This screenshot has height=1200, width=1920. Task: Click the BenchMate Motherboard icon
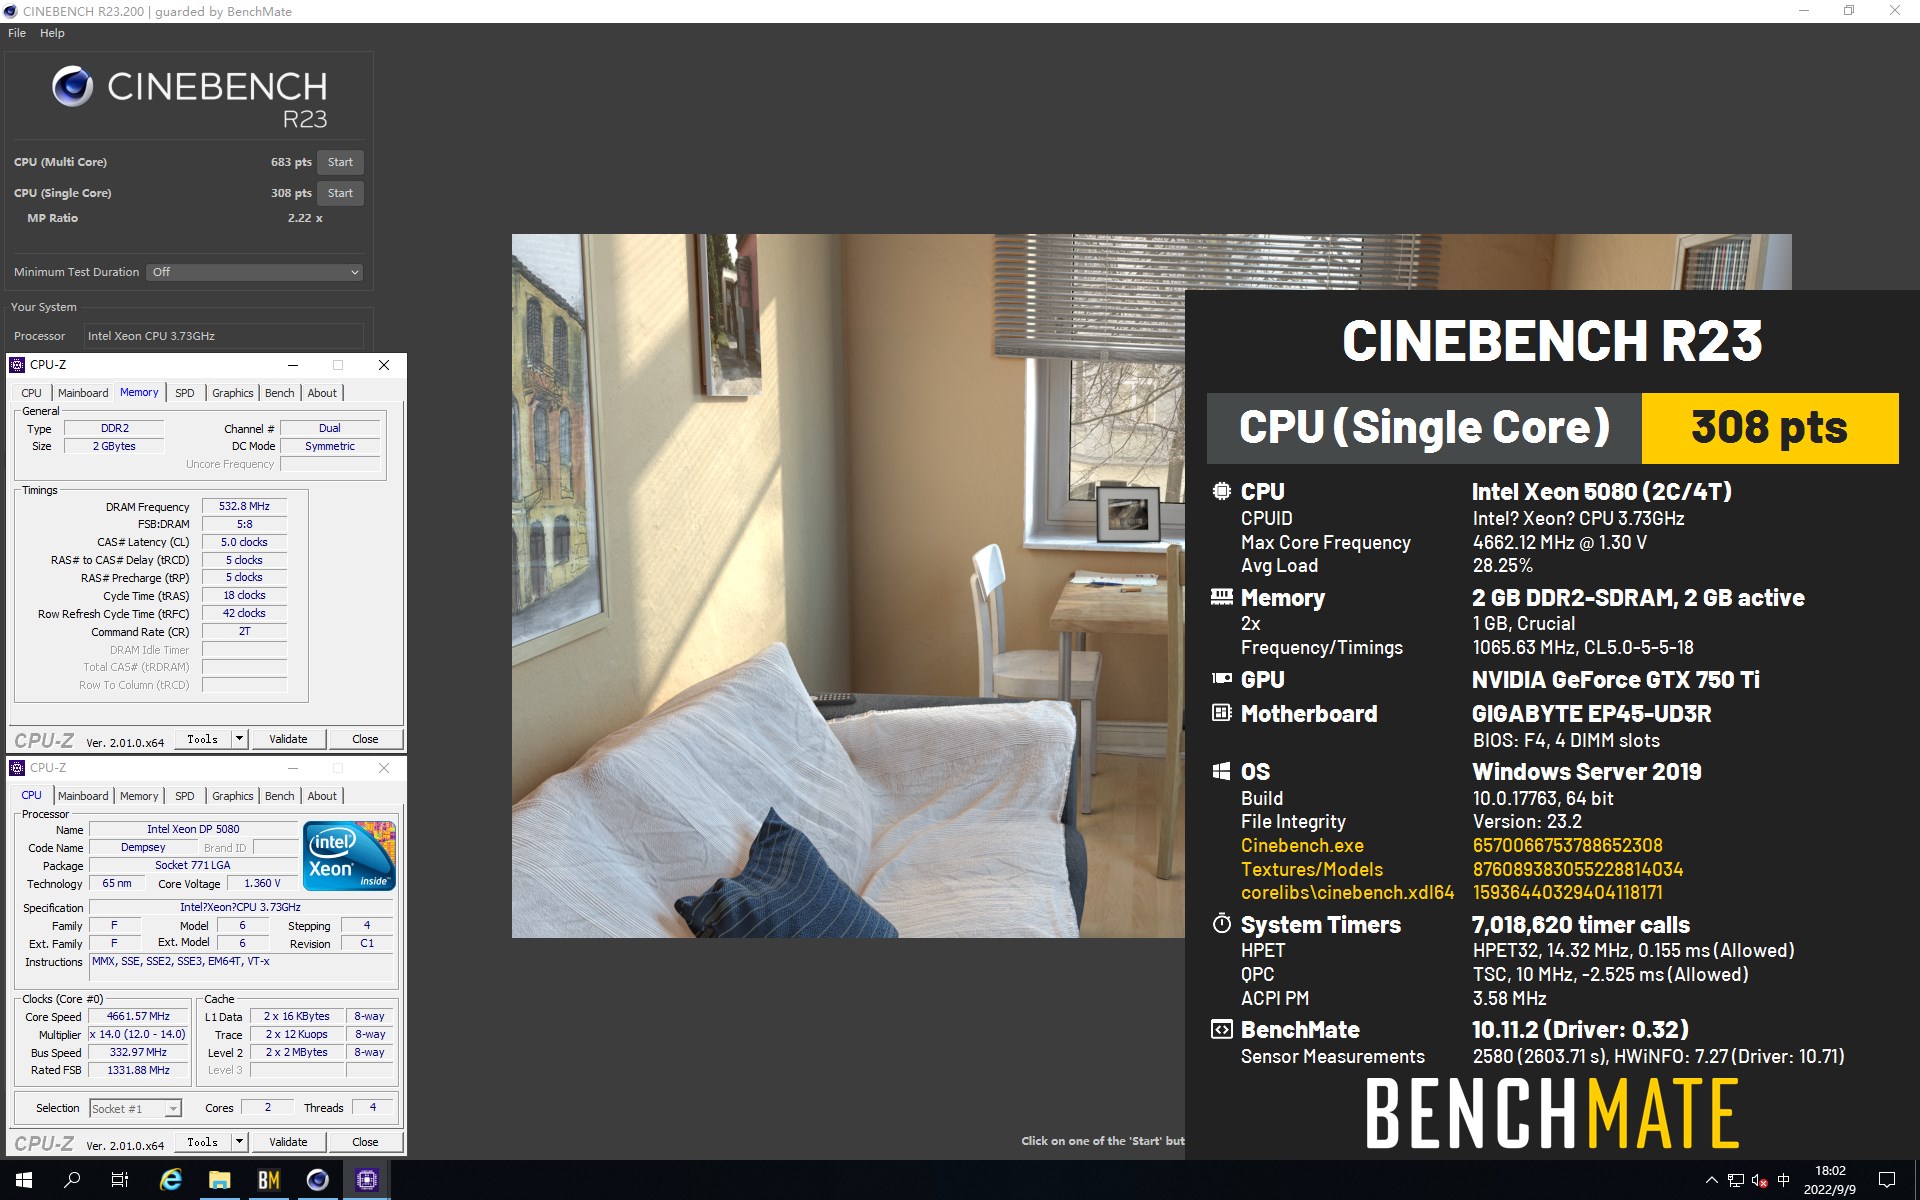pos(1221,713)
